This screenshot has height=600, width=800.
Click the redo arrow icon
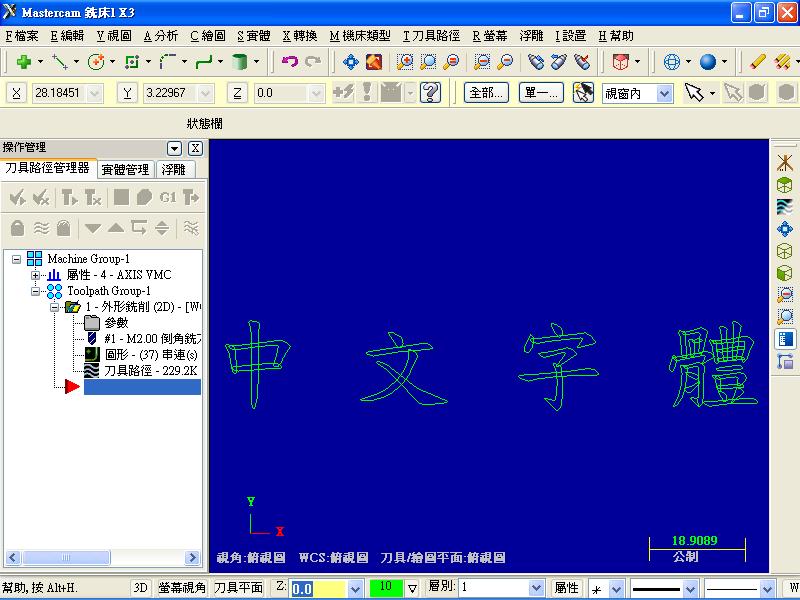(313, 62)
